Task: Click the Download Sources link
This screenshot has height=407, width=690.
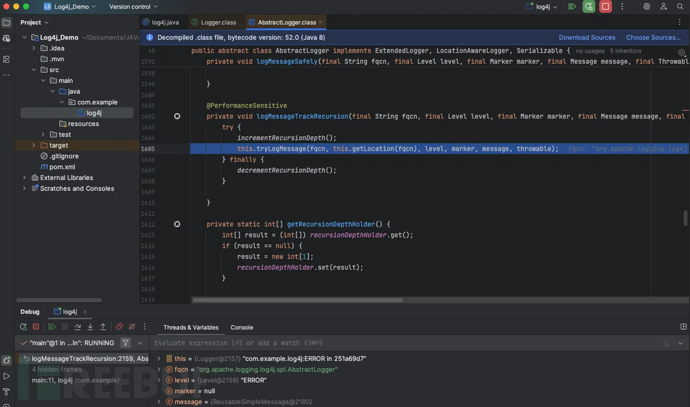Action: [586, 37]
